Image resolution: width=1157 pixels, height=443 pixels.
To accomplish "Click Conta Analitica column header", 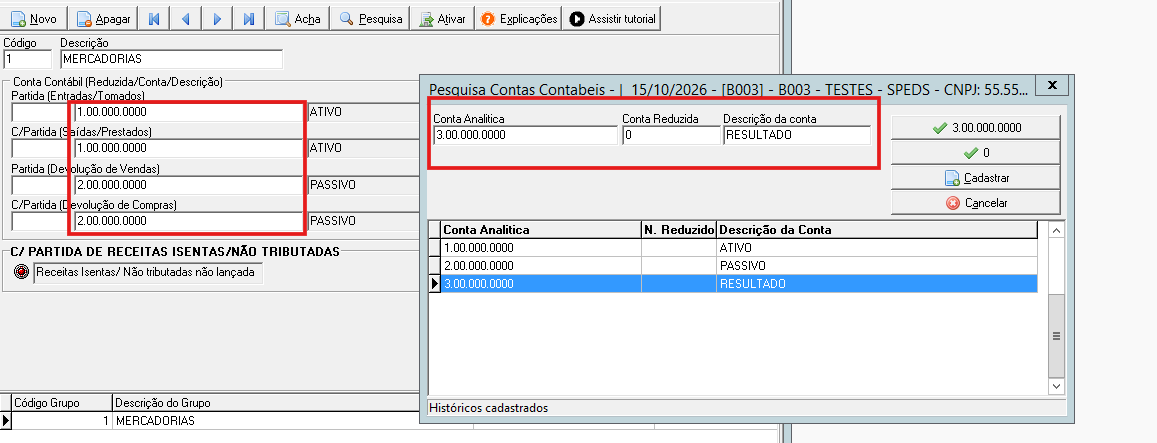I will 541,230.
